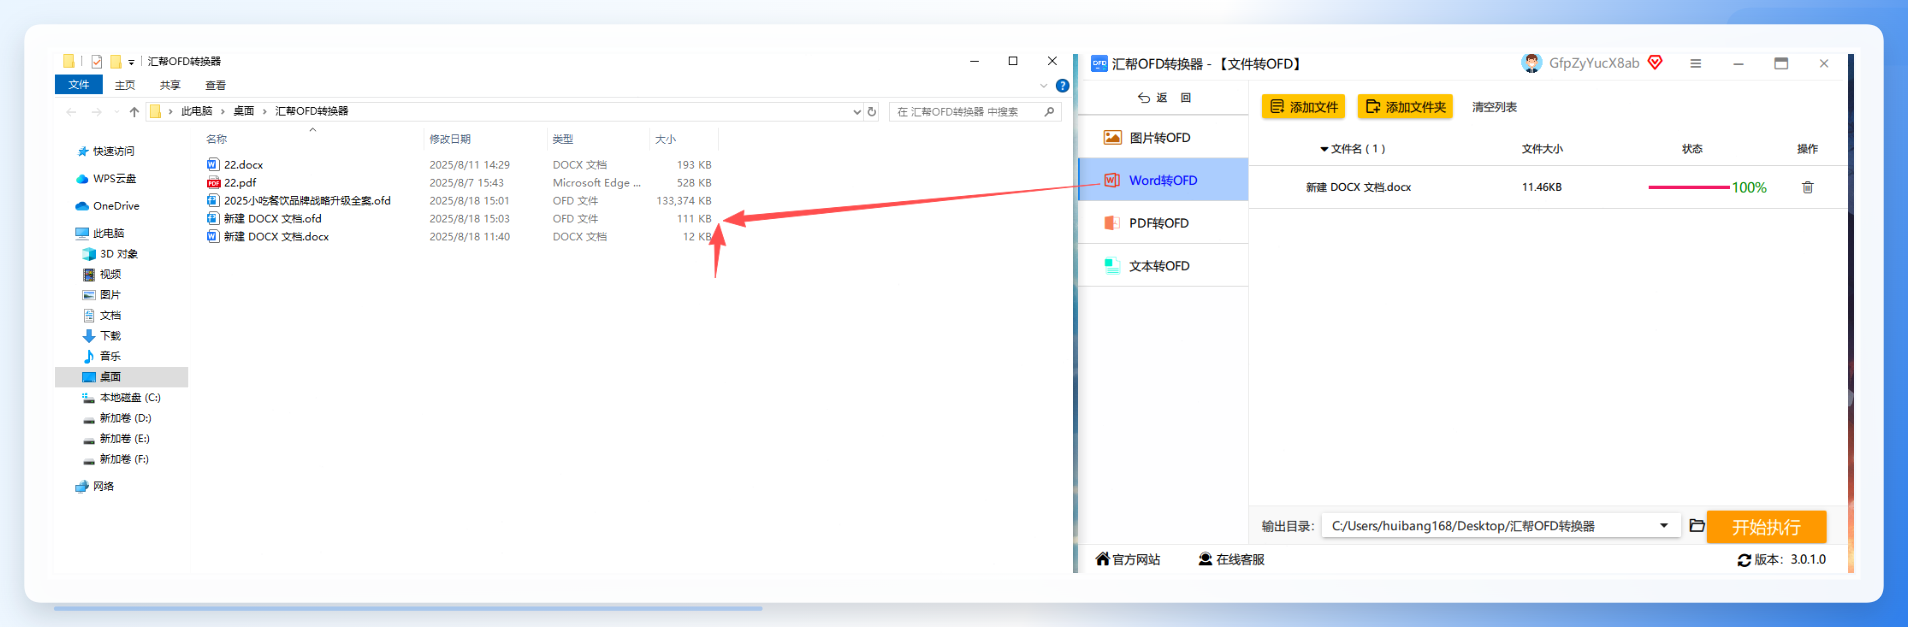Click the 添加文件夹 button
The width and height of the screenshot is (1908, 627).
pyautogui.click(x=1406, y=107)
